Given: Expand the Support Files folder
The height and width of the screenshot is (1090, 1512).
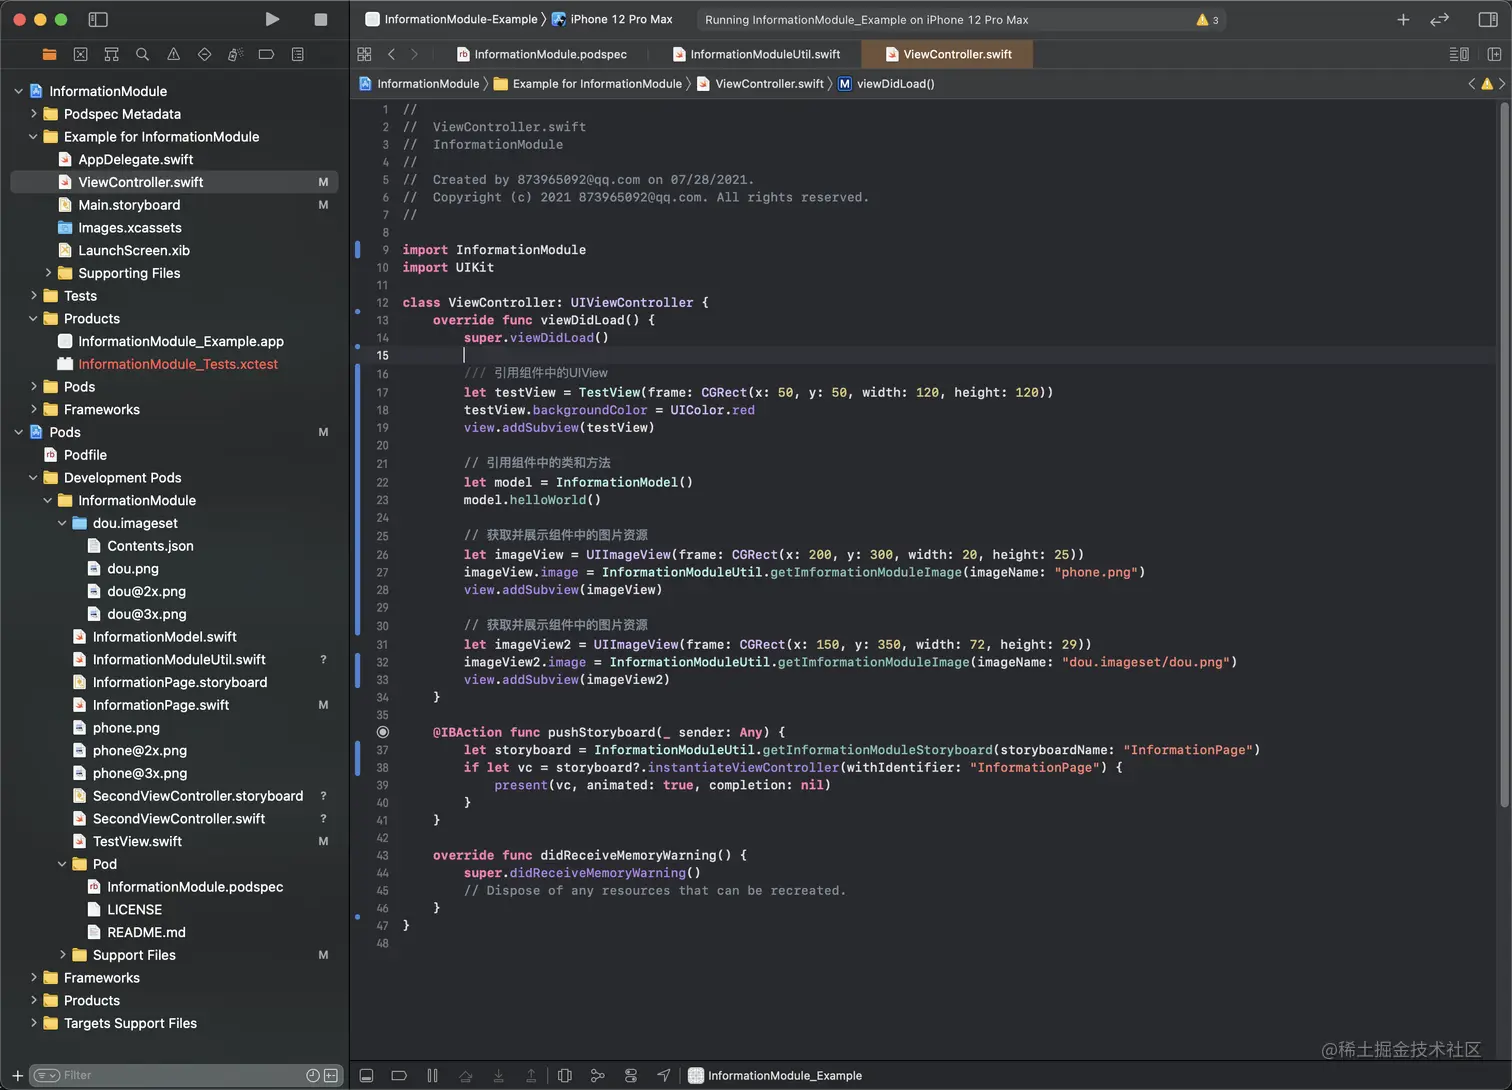Looking at the screenshot, I should pos(62,955).
